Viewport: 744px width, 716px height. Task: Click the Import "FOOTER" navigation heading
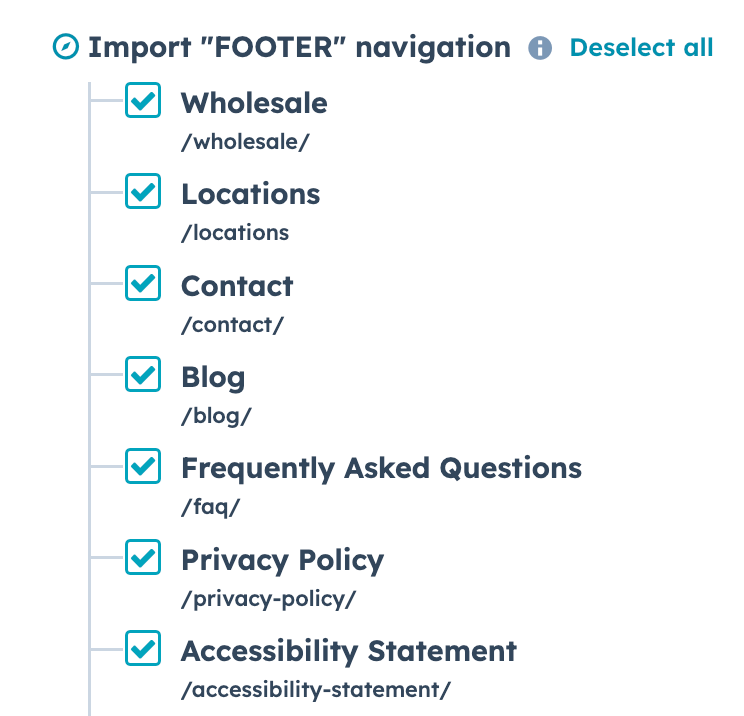[299, 47]
